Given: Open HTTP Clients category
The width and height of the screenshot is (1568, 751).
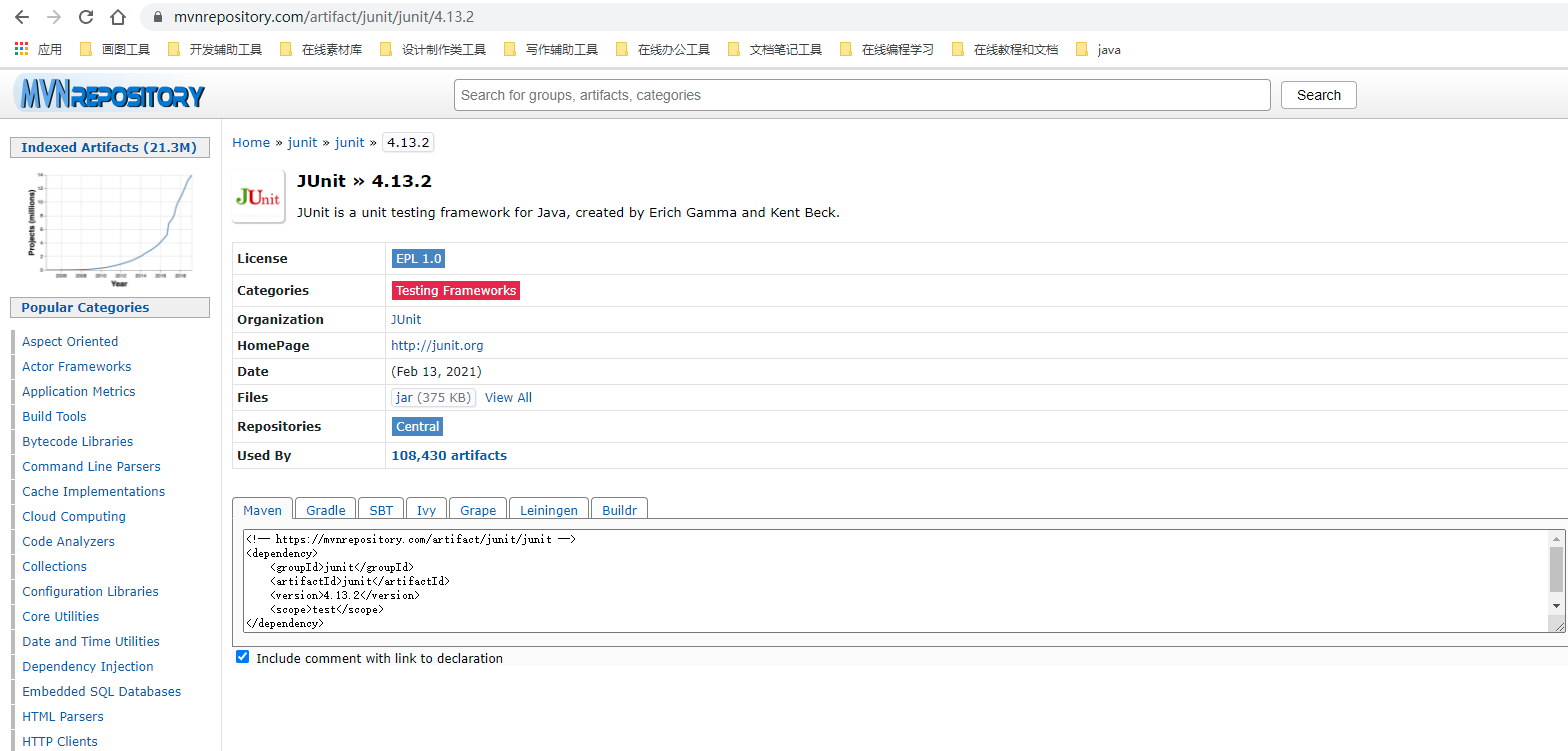Looking at the screenshot, I should click(x=60, y=741).
